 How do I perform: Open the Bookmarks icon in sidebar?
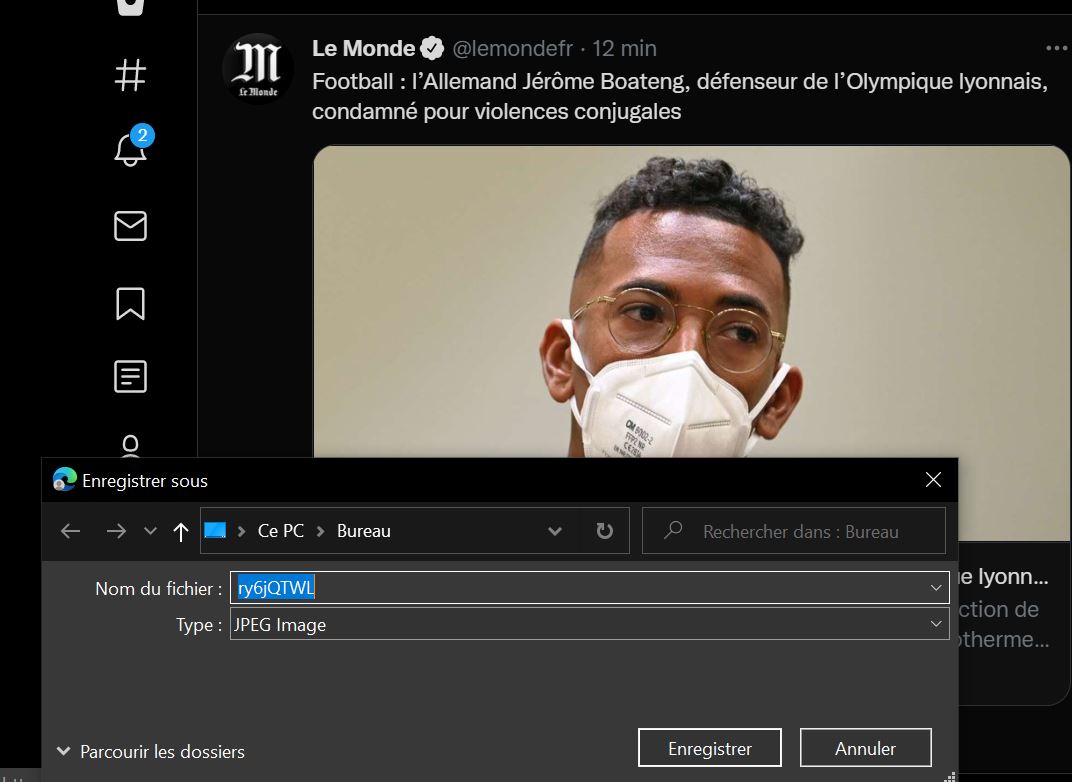(x=130, y=303)
